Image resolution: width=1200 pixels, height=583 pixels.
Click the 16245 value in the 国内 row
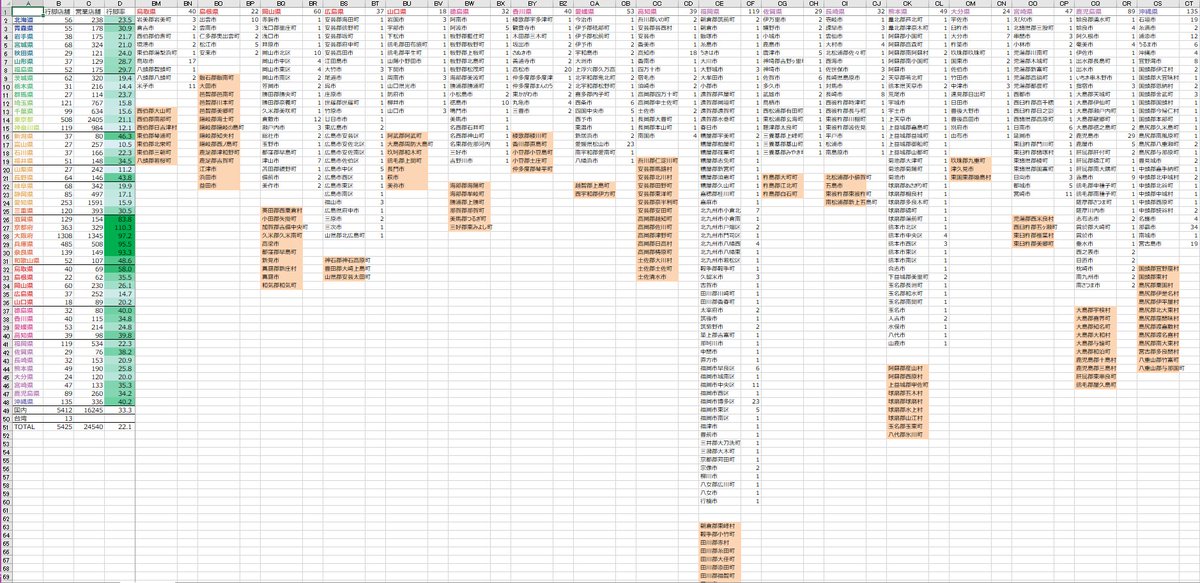(89, 410)
